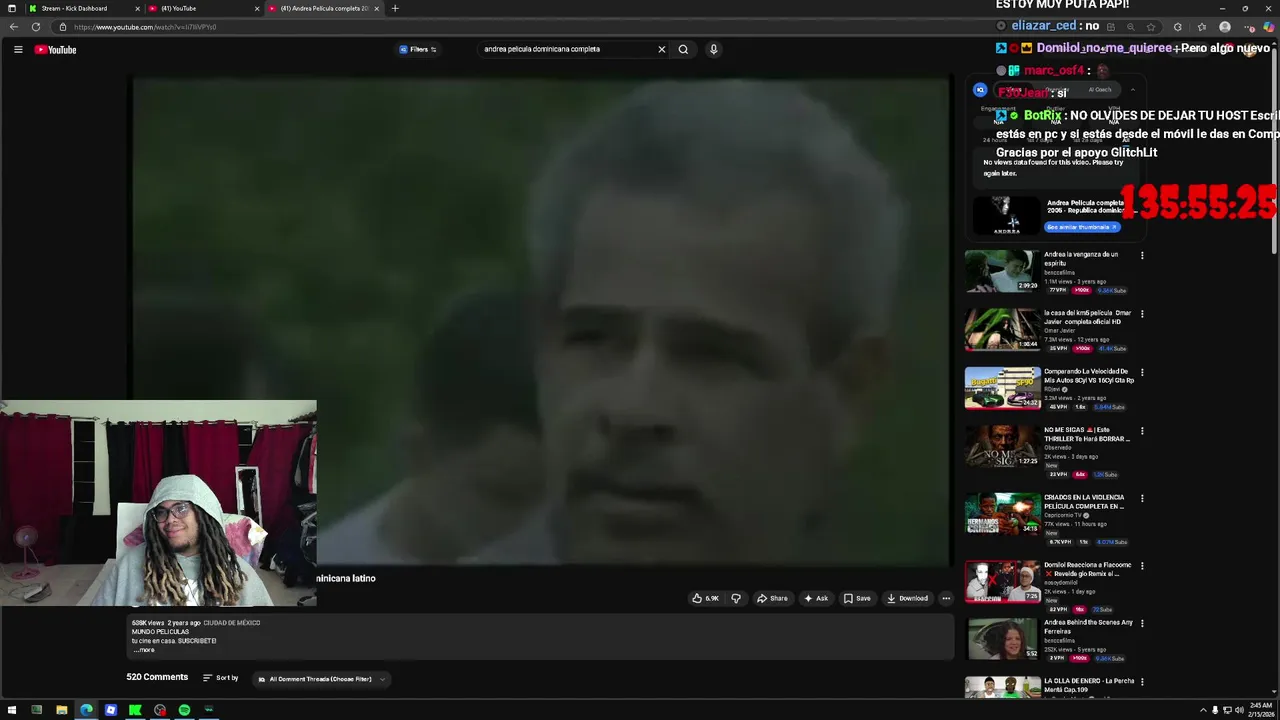1280x720 pixels.
Task: Collapse the vidIQ panel chevron
Action: point(1132,90)
